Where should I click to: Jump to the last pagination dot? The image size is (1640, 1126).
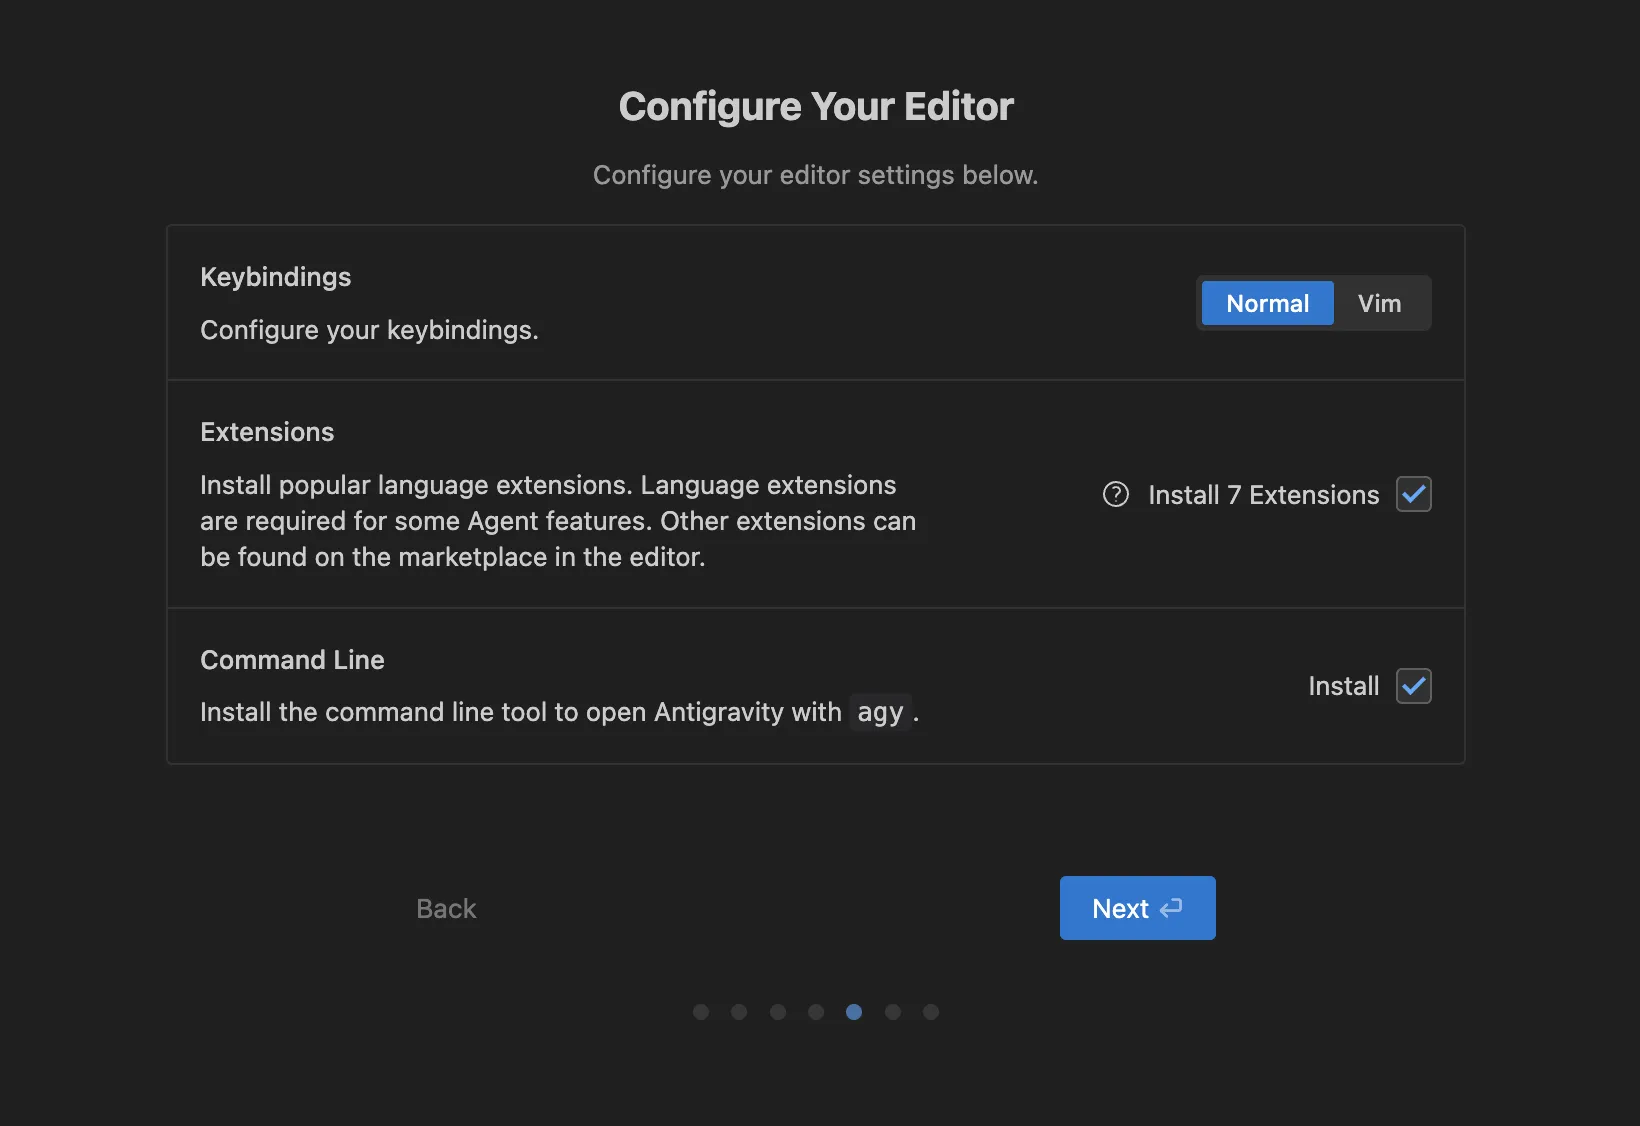pyautogui.click(x=931, y=1012)
